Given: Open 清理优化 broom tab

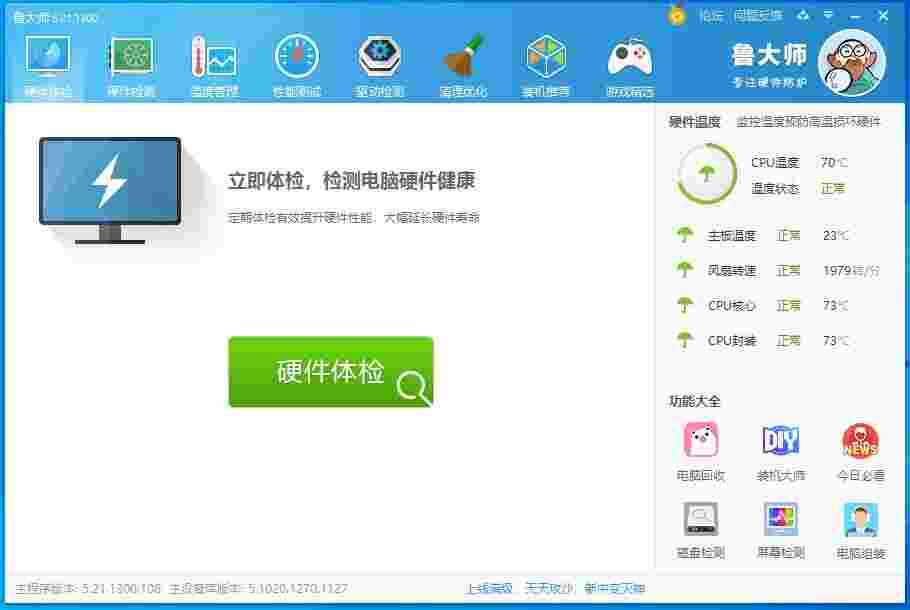Looking at the screenshot, I should (463, 66).
